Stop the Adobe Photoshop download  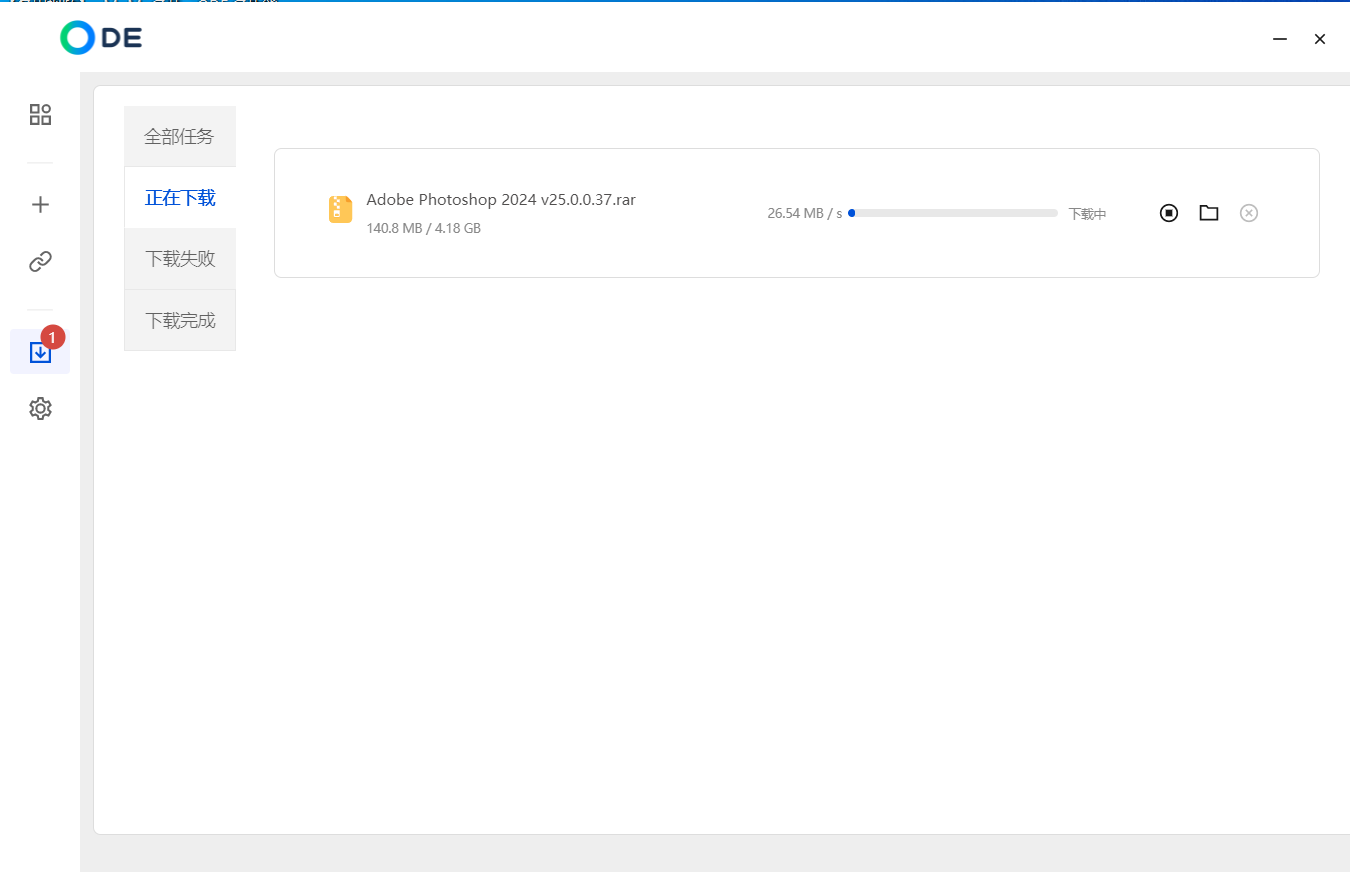click(1169, 213)
